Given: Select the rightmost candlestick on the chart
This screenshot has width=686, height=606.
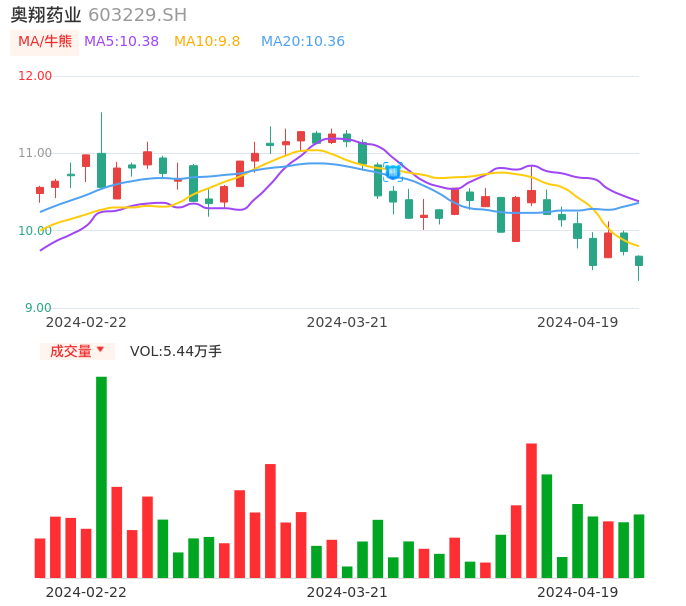Looking at the screenshot, I should [639, 261].
